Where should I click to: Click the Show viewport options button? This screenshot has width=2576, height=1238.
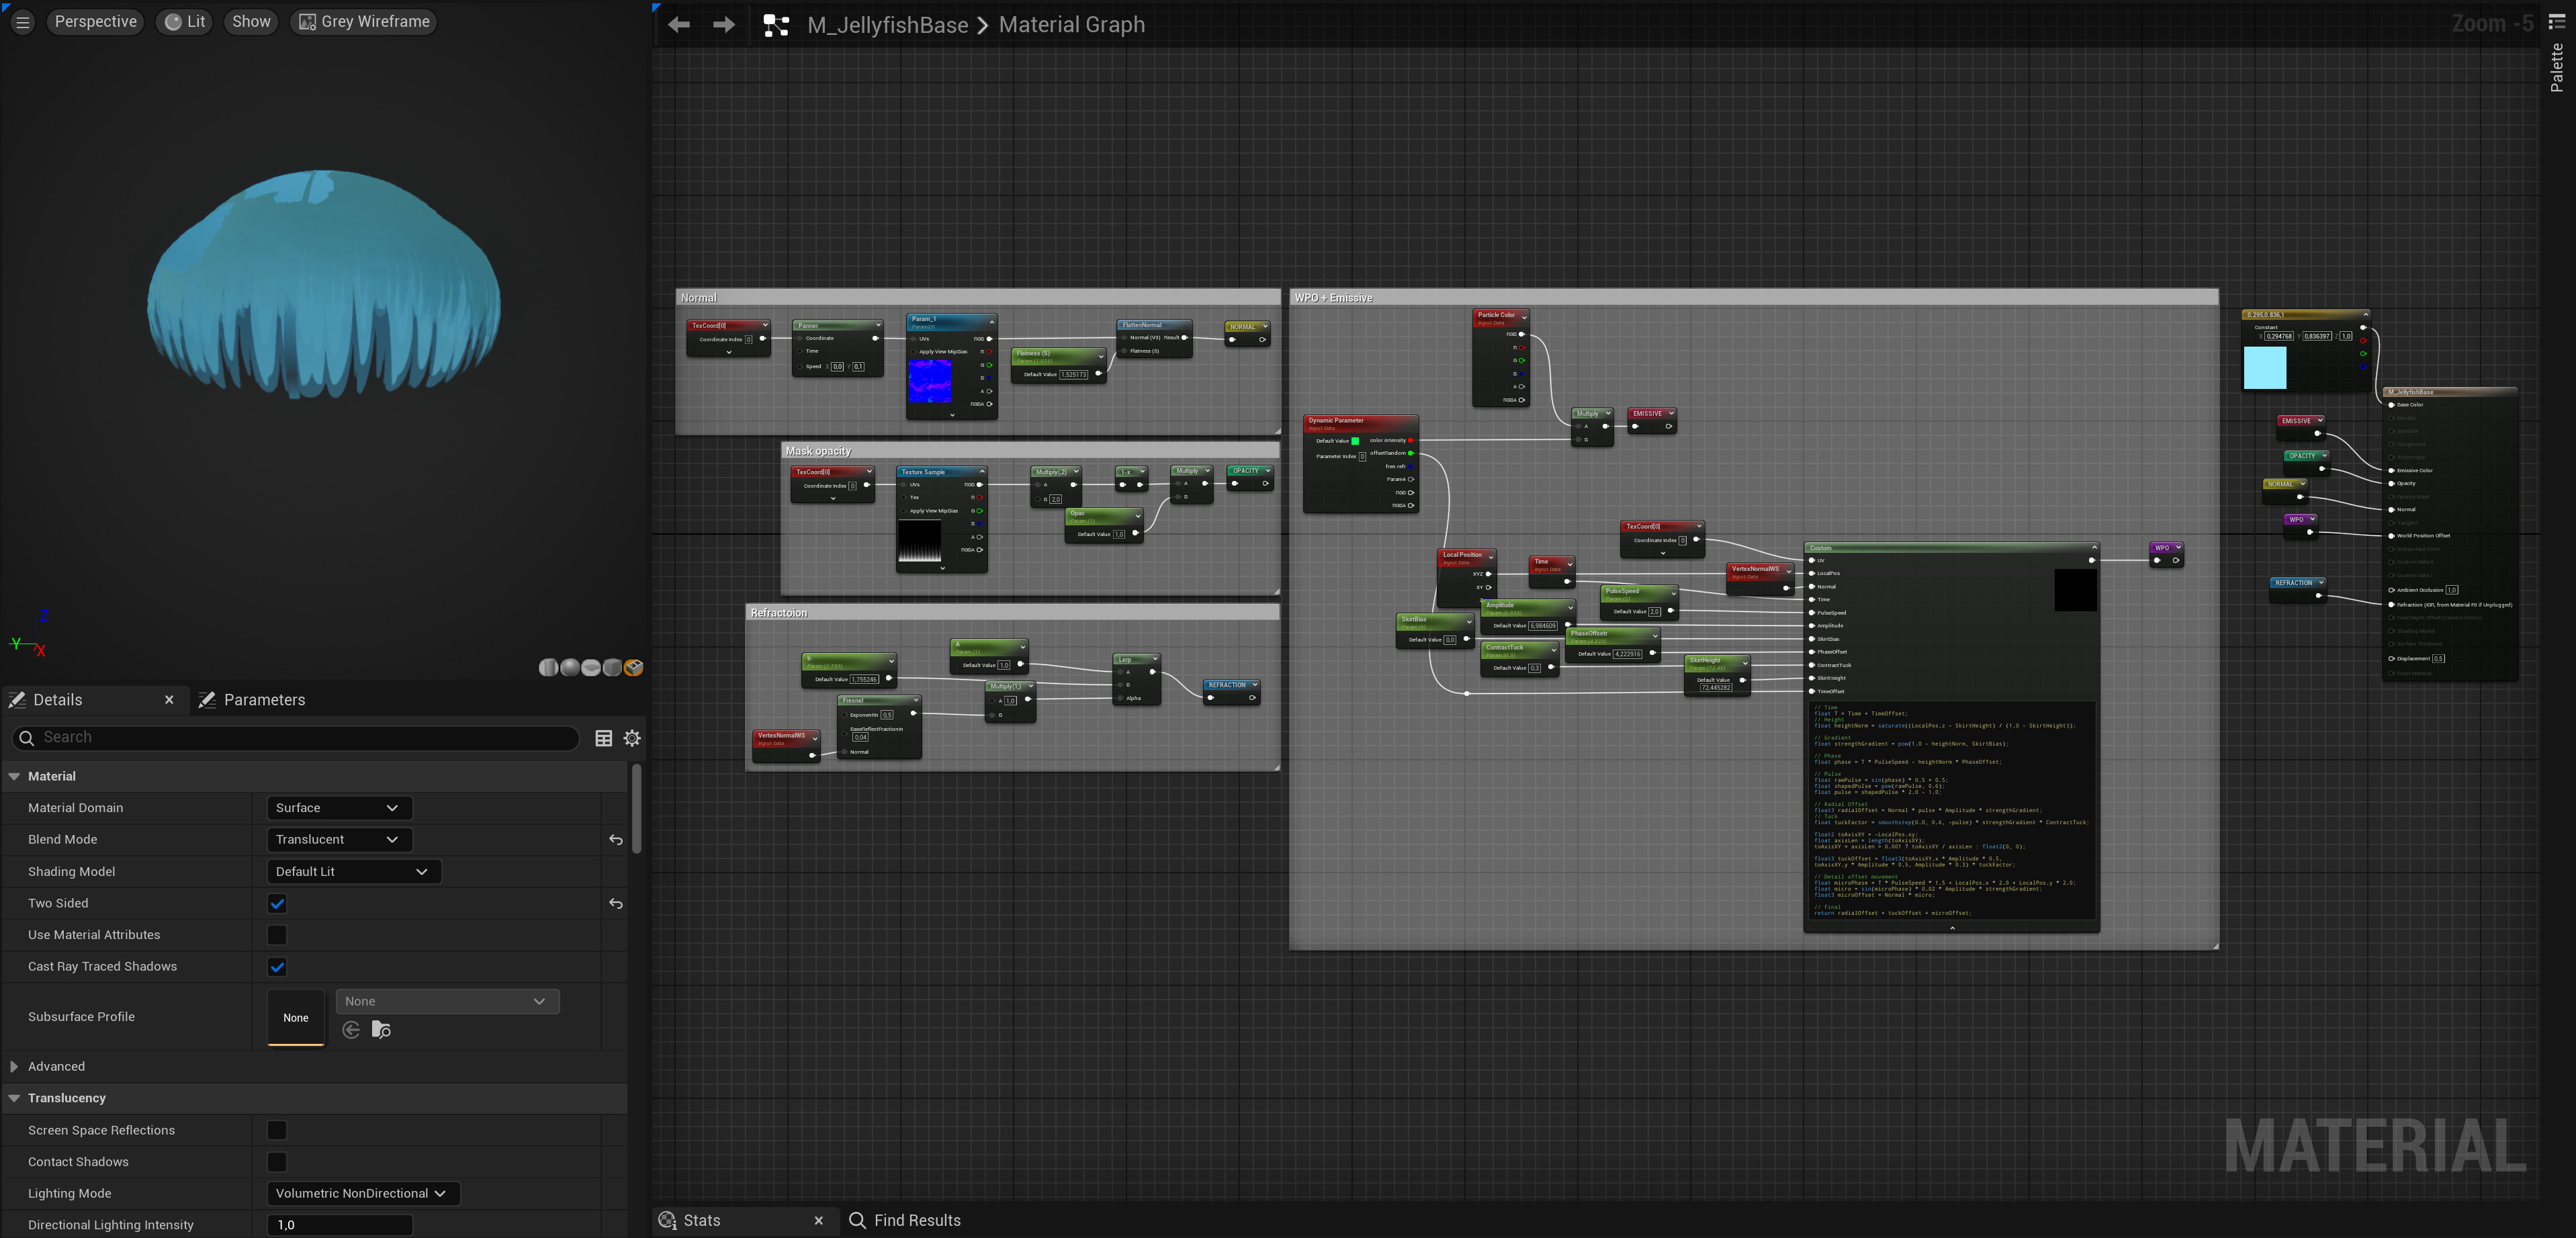(x=251, y=21)
